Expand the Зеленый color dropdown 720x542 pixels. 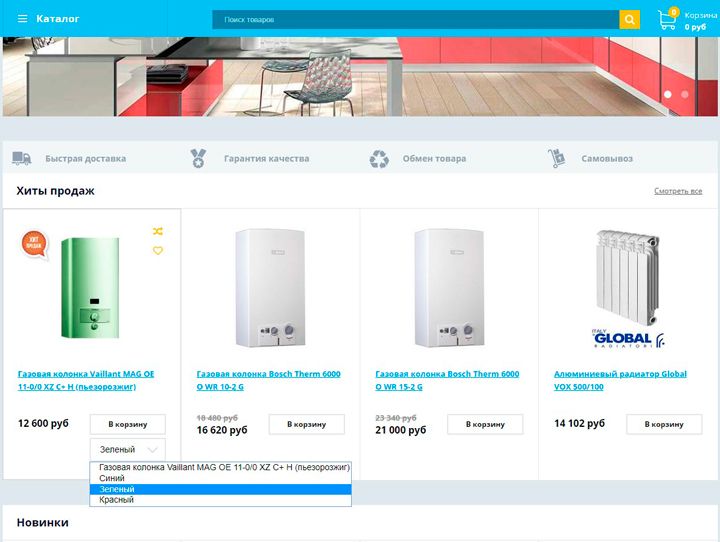click(127, 450)
